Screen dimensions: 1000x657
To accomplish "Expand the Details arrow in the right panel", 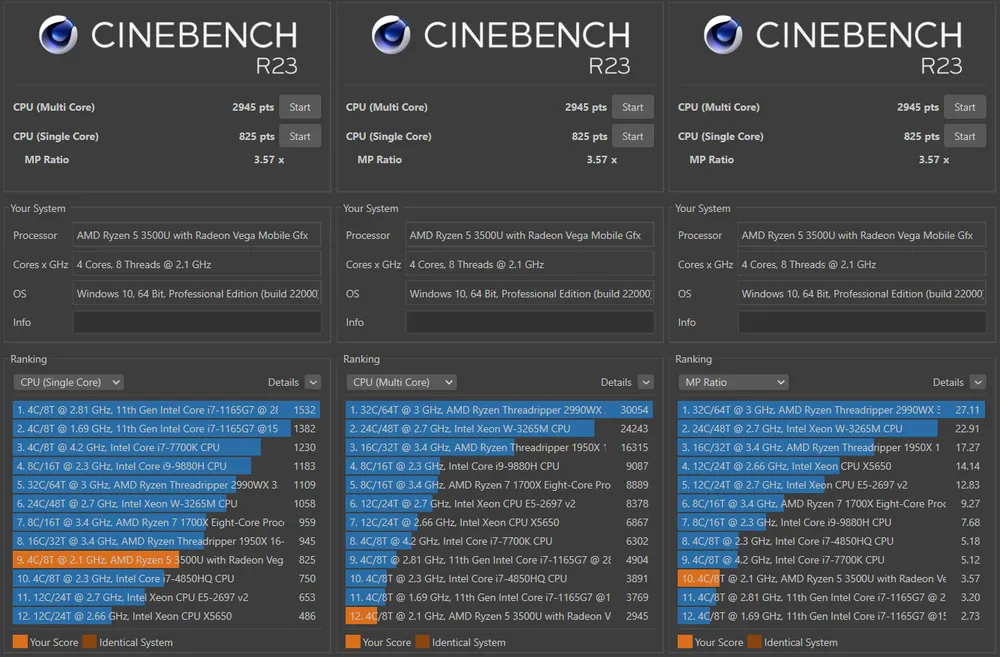I will point(978,382).
